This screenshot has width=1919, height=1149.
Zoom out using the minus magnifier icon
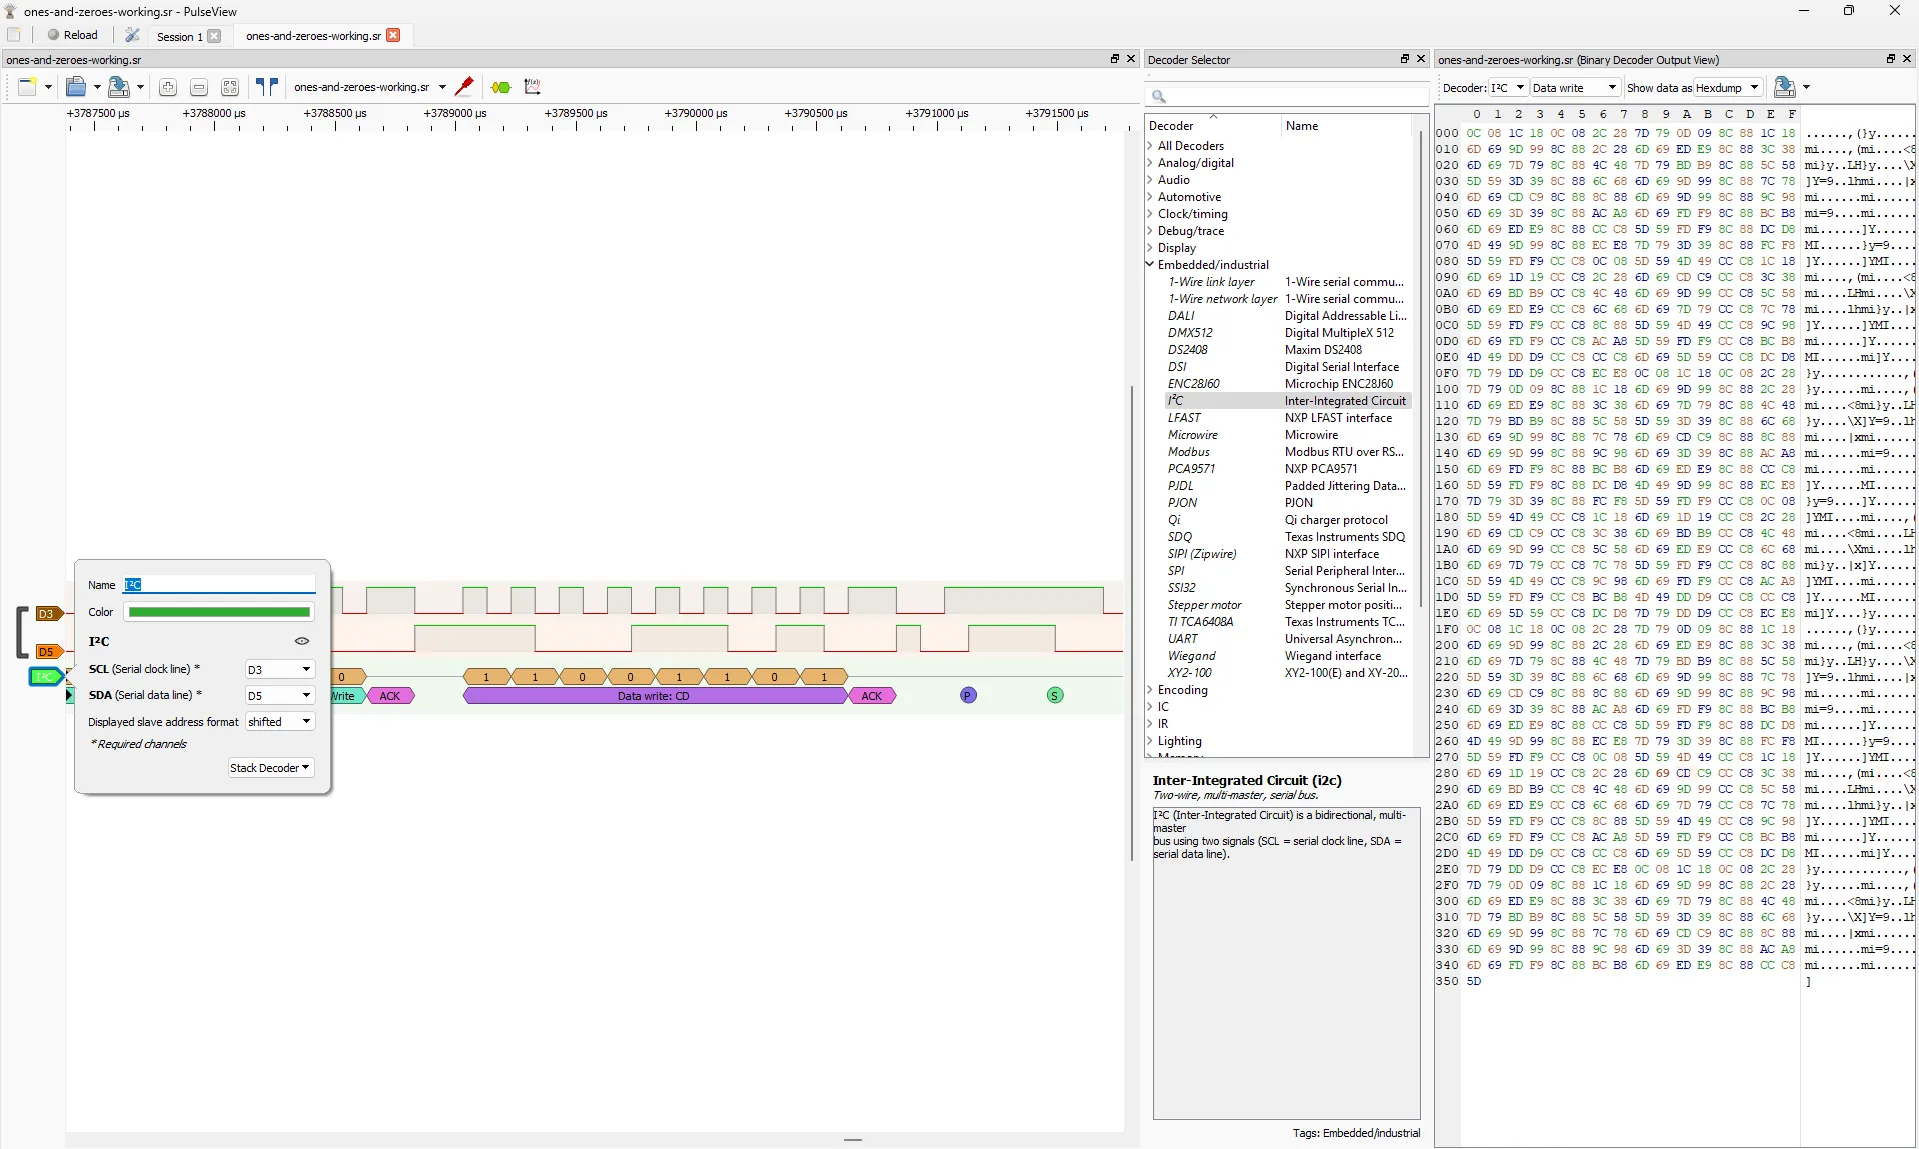198,87
